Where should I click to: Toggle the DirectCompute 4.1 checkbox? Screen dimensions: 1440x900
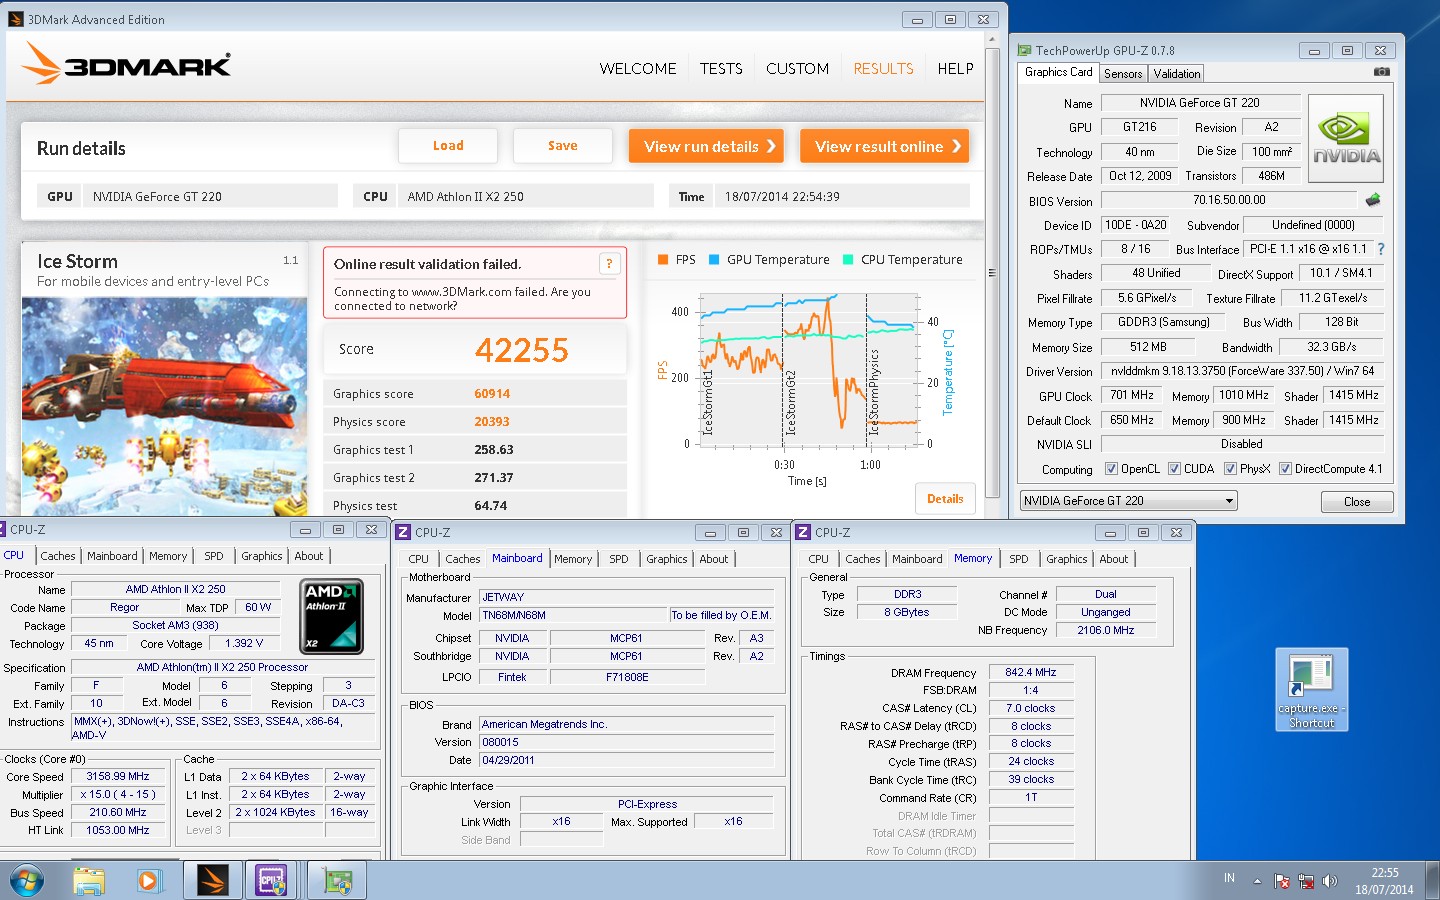tap(1285, 469)
